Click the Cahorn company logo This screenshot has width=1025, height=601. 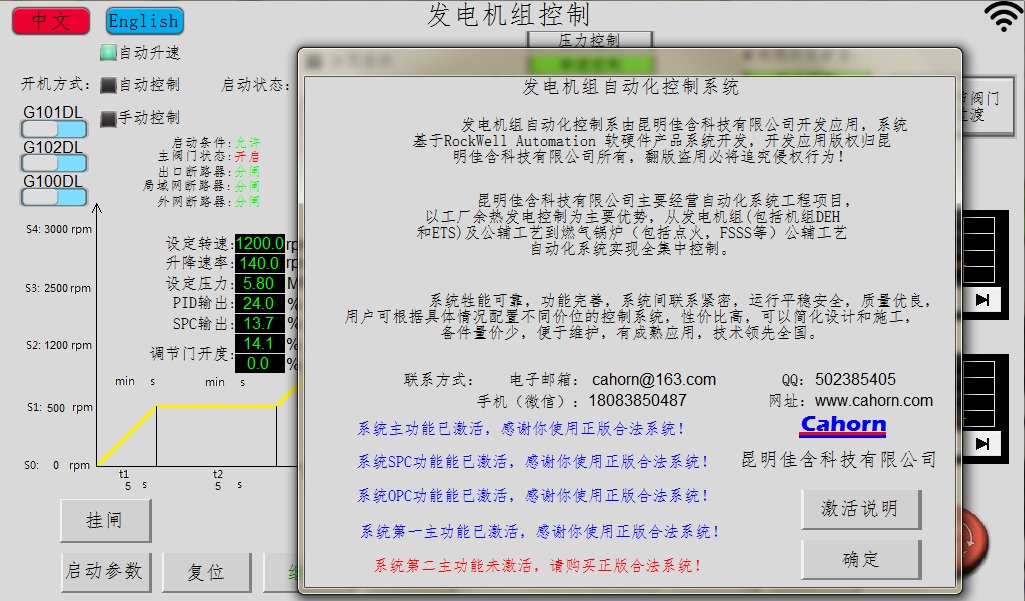843,424
